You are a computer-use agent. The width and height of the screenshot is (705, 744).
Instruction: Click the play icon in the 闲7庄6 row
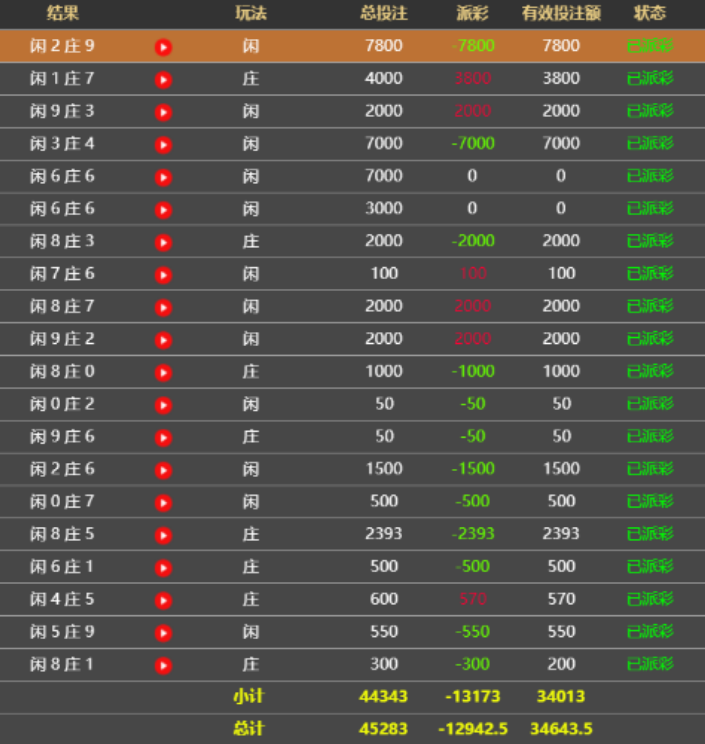[163, 275]
